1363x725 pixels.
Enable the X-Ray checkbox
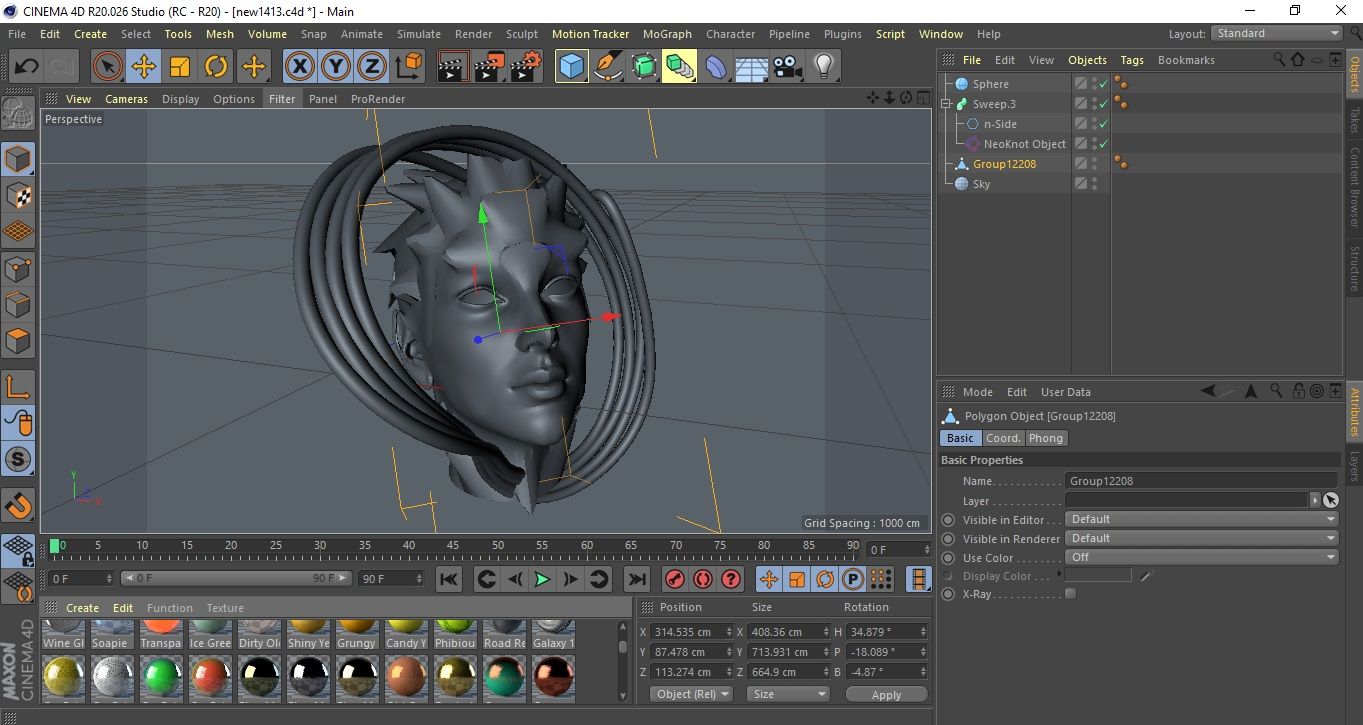pos(1071,594)
